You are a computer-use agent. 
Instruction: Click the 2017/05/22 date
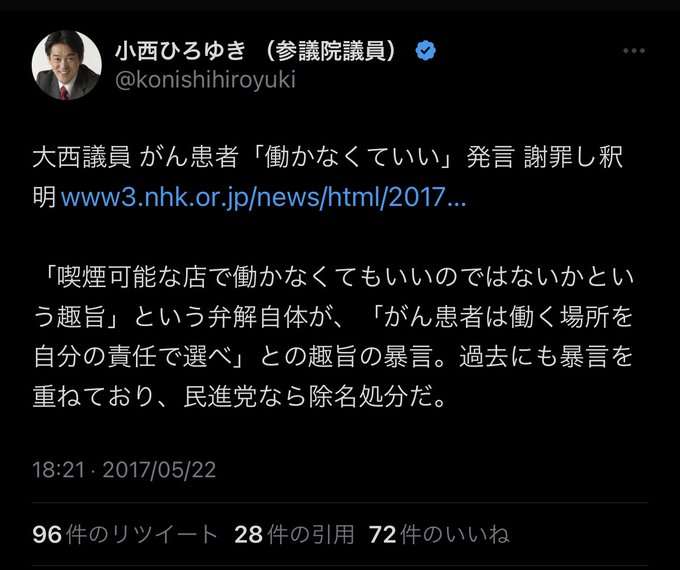159,470
